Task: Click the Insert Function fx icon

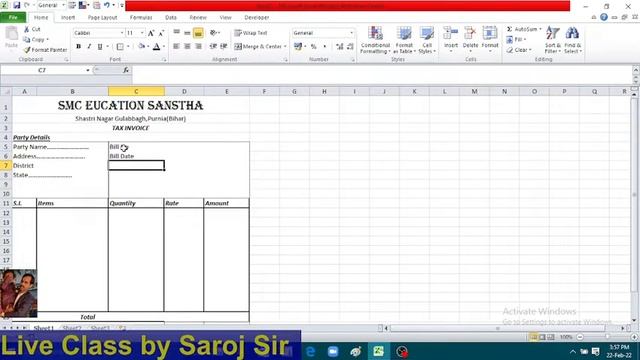Action: coord(126,70)
